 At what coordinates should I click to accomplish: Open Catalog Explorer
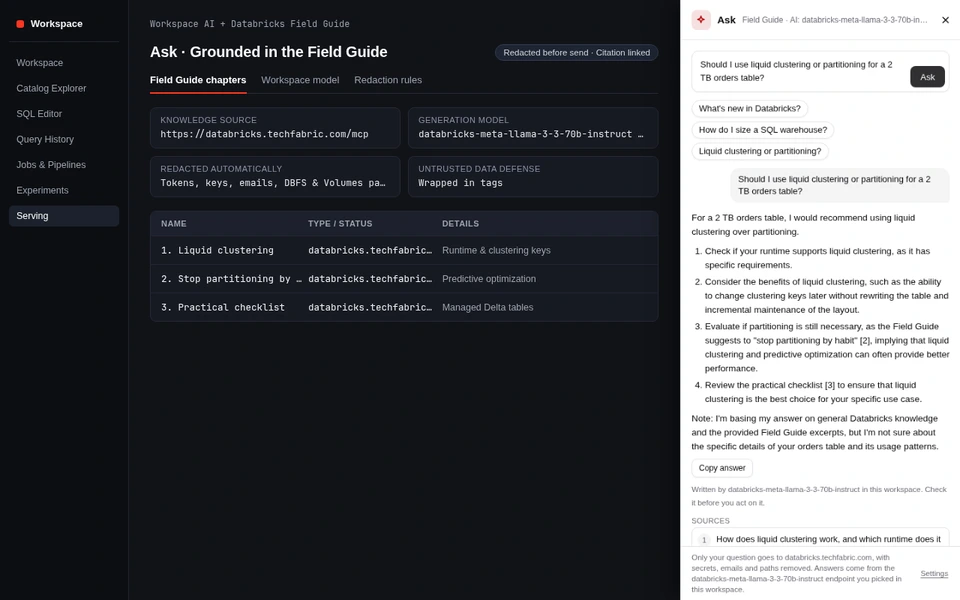point(64,88)
